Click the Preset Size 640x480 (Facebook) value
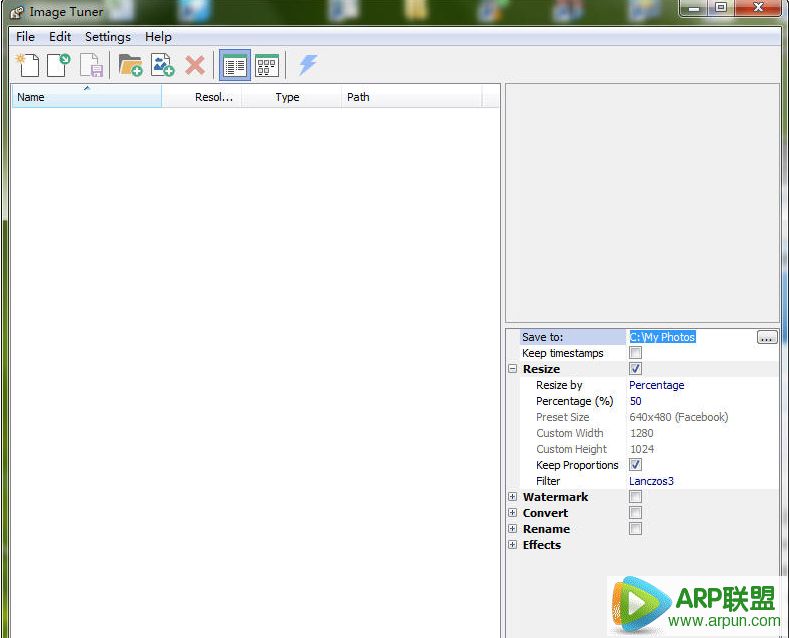The width and height of the screenshot is (789, 638). (x=678, y=417)
